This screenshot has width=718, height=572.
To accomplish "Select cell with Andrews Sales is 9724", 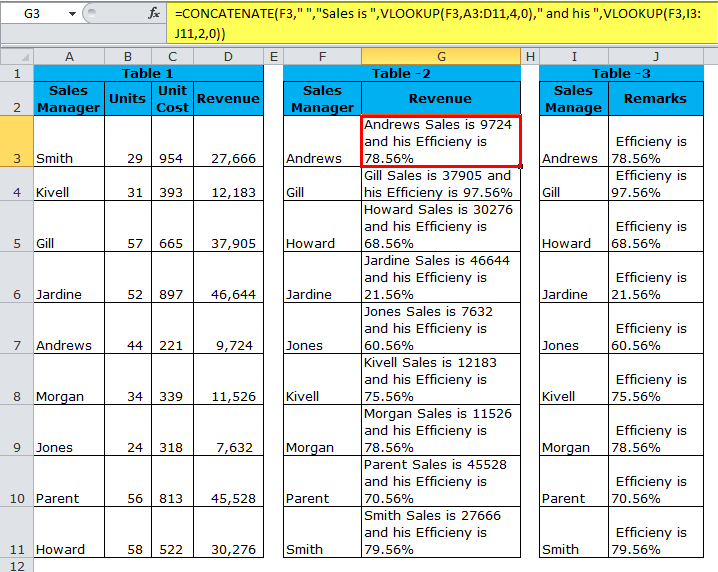I will point(441,141).
